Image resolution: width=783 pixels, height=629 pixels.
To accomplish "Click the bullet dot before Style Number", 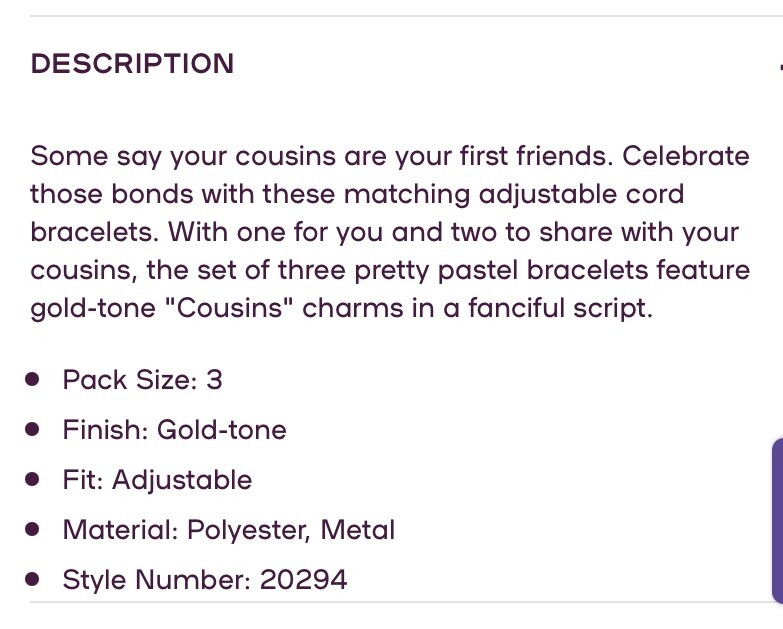I will pos(33,580).
